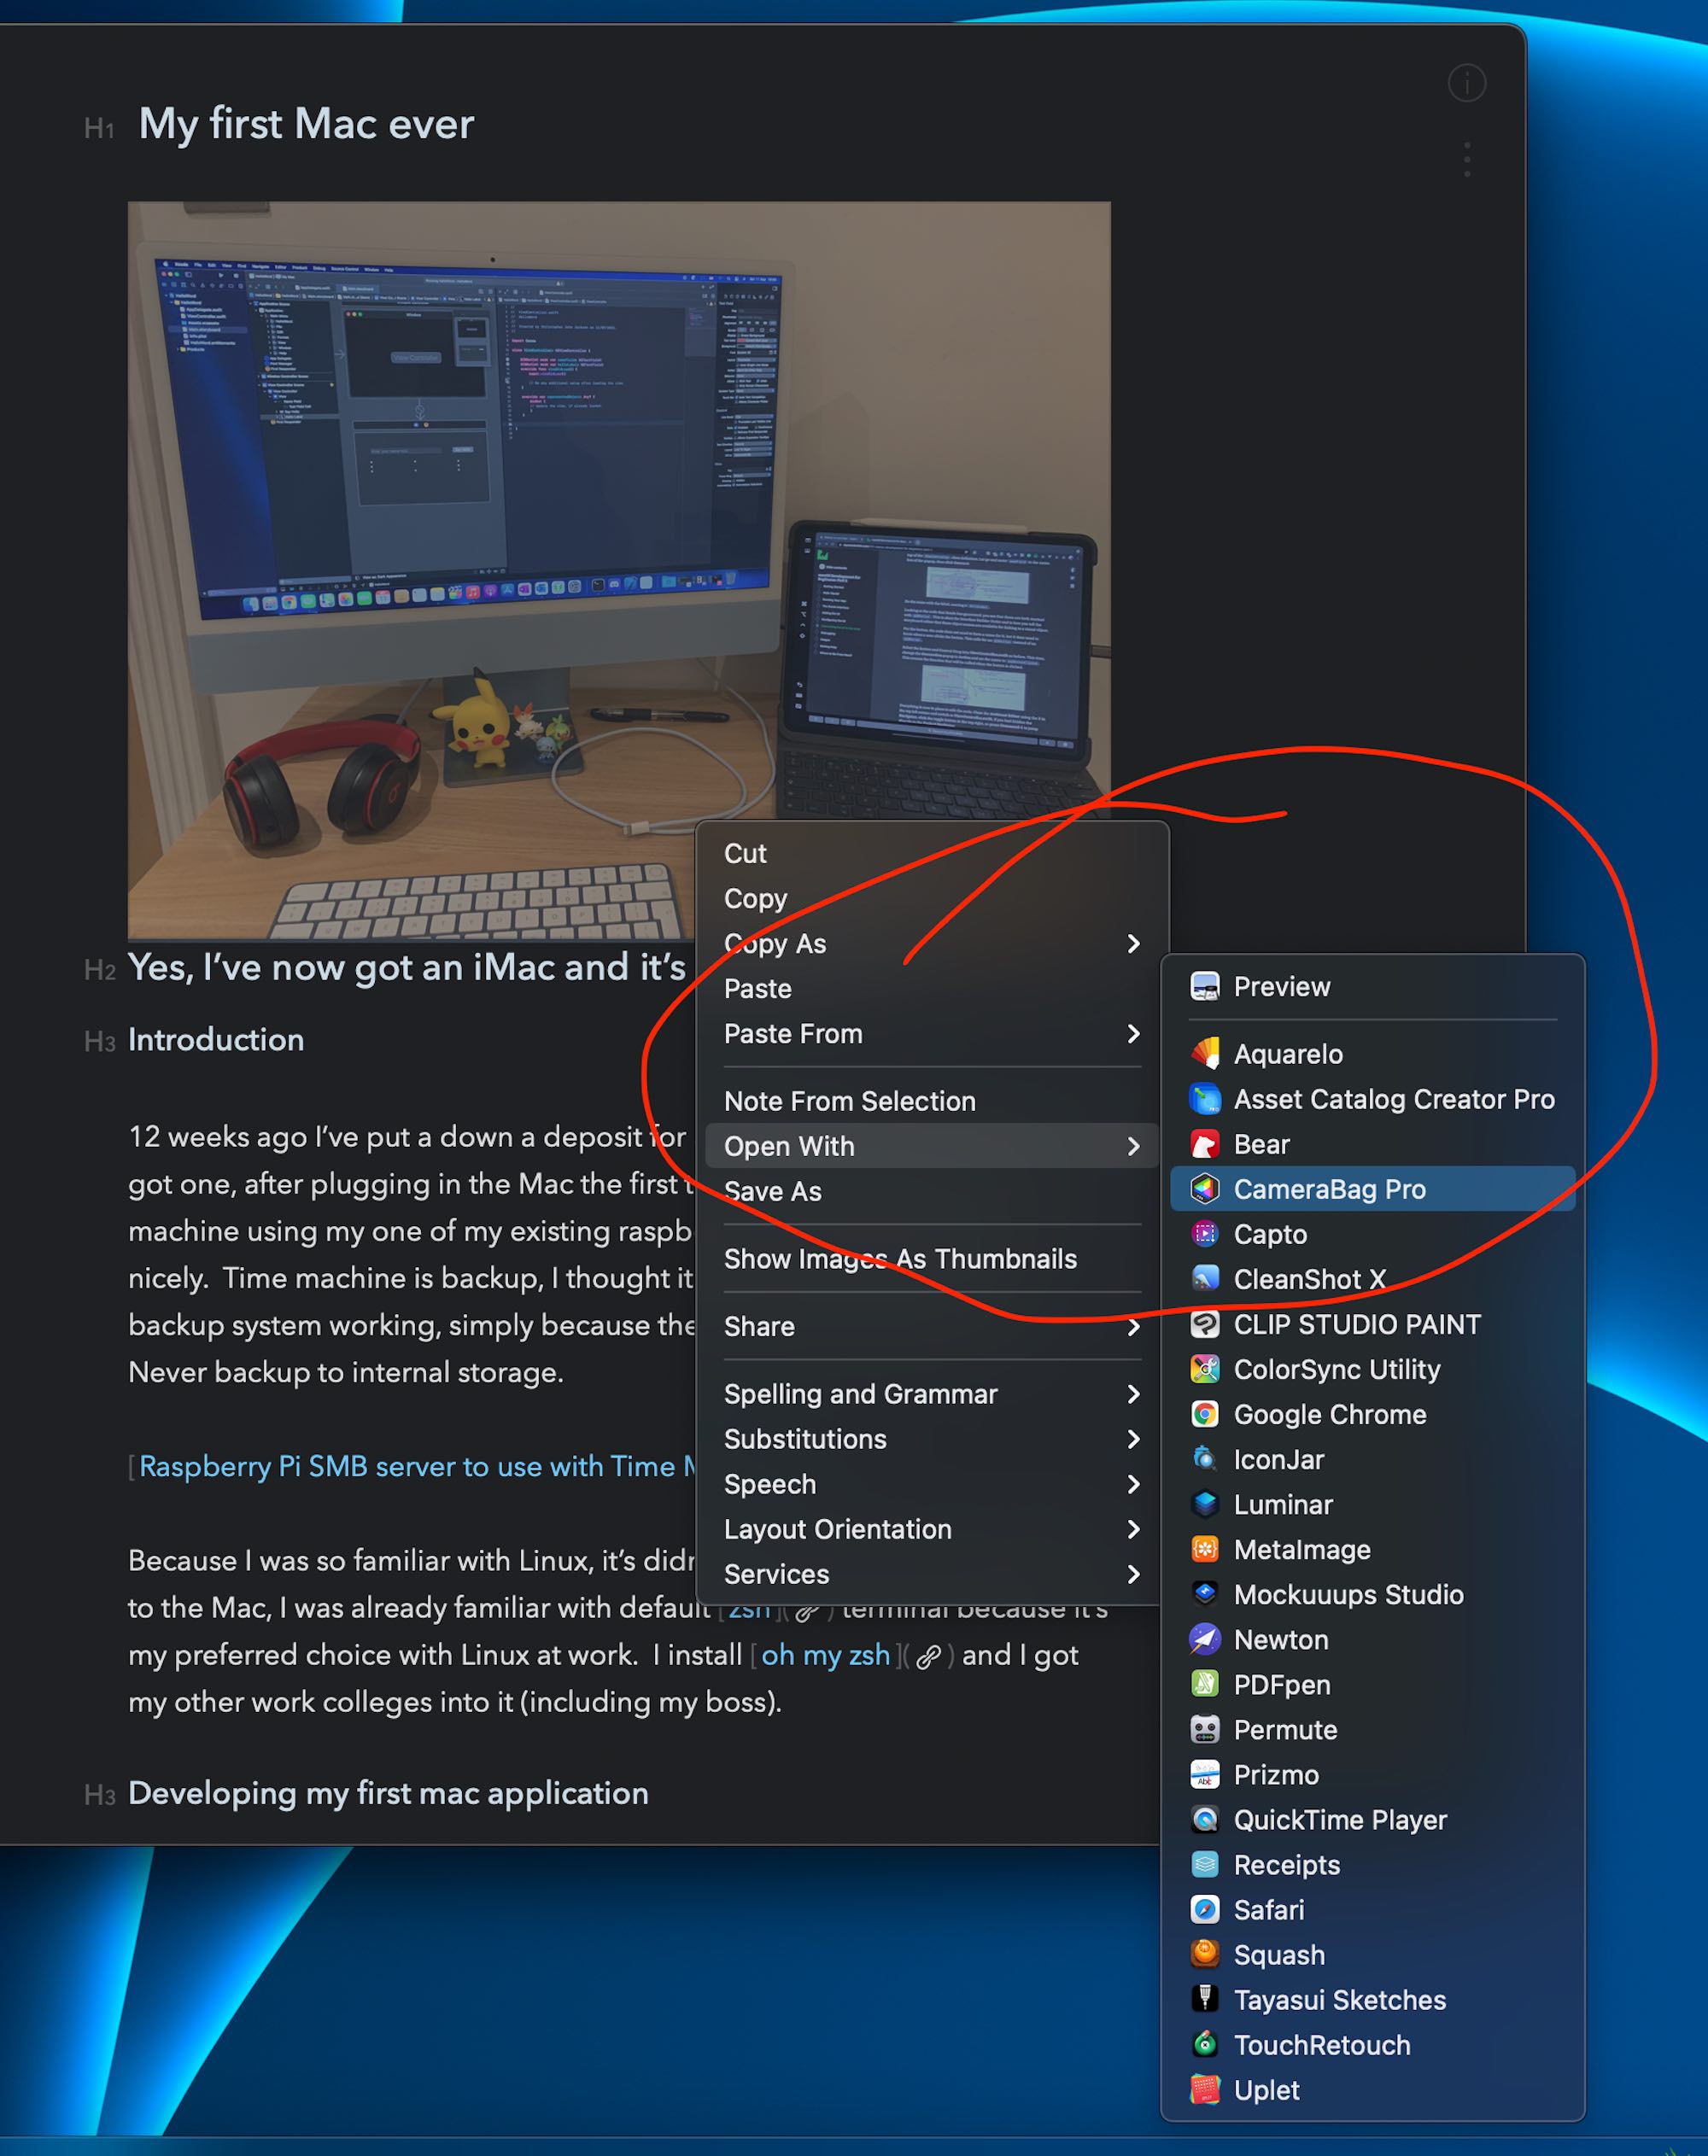1708x2156 pixels.
Task: Choose the Receipts app icon
Action: point(1205,1864)
